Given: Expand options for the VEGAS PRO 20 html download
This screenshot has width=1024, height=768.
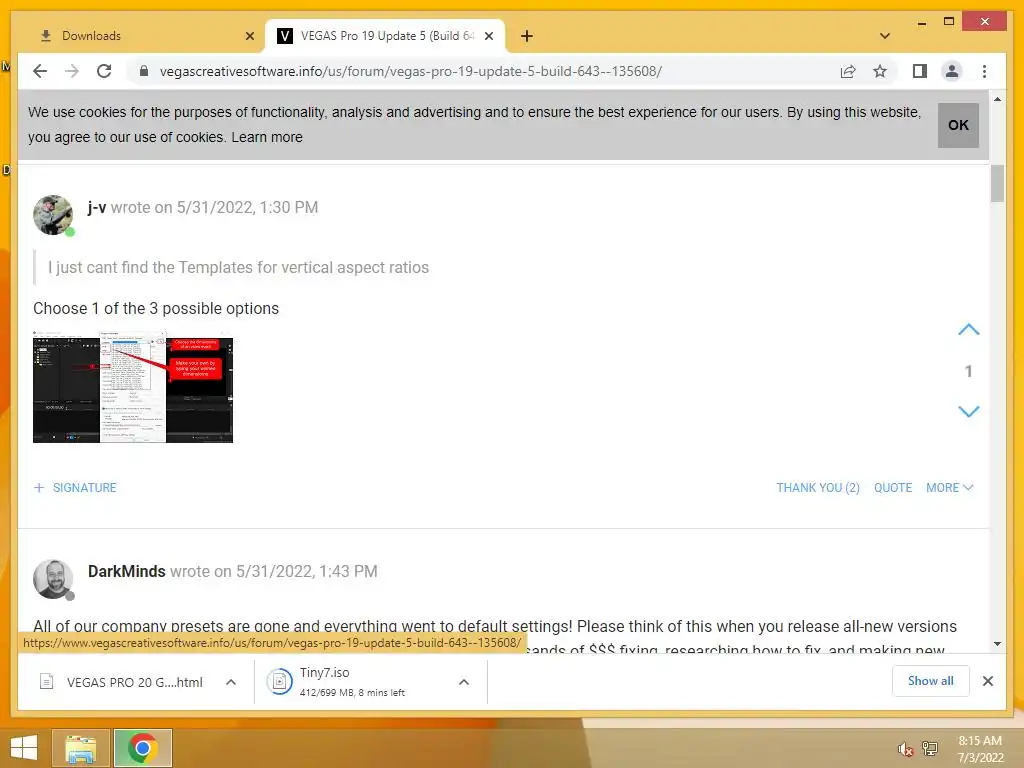Looking at the screenshot, I should [231, 682].
